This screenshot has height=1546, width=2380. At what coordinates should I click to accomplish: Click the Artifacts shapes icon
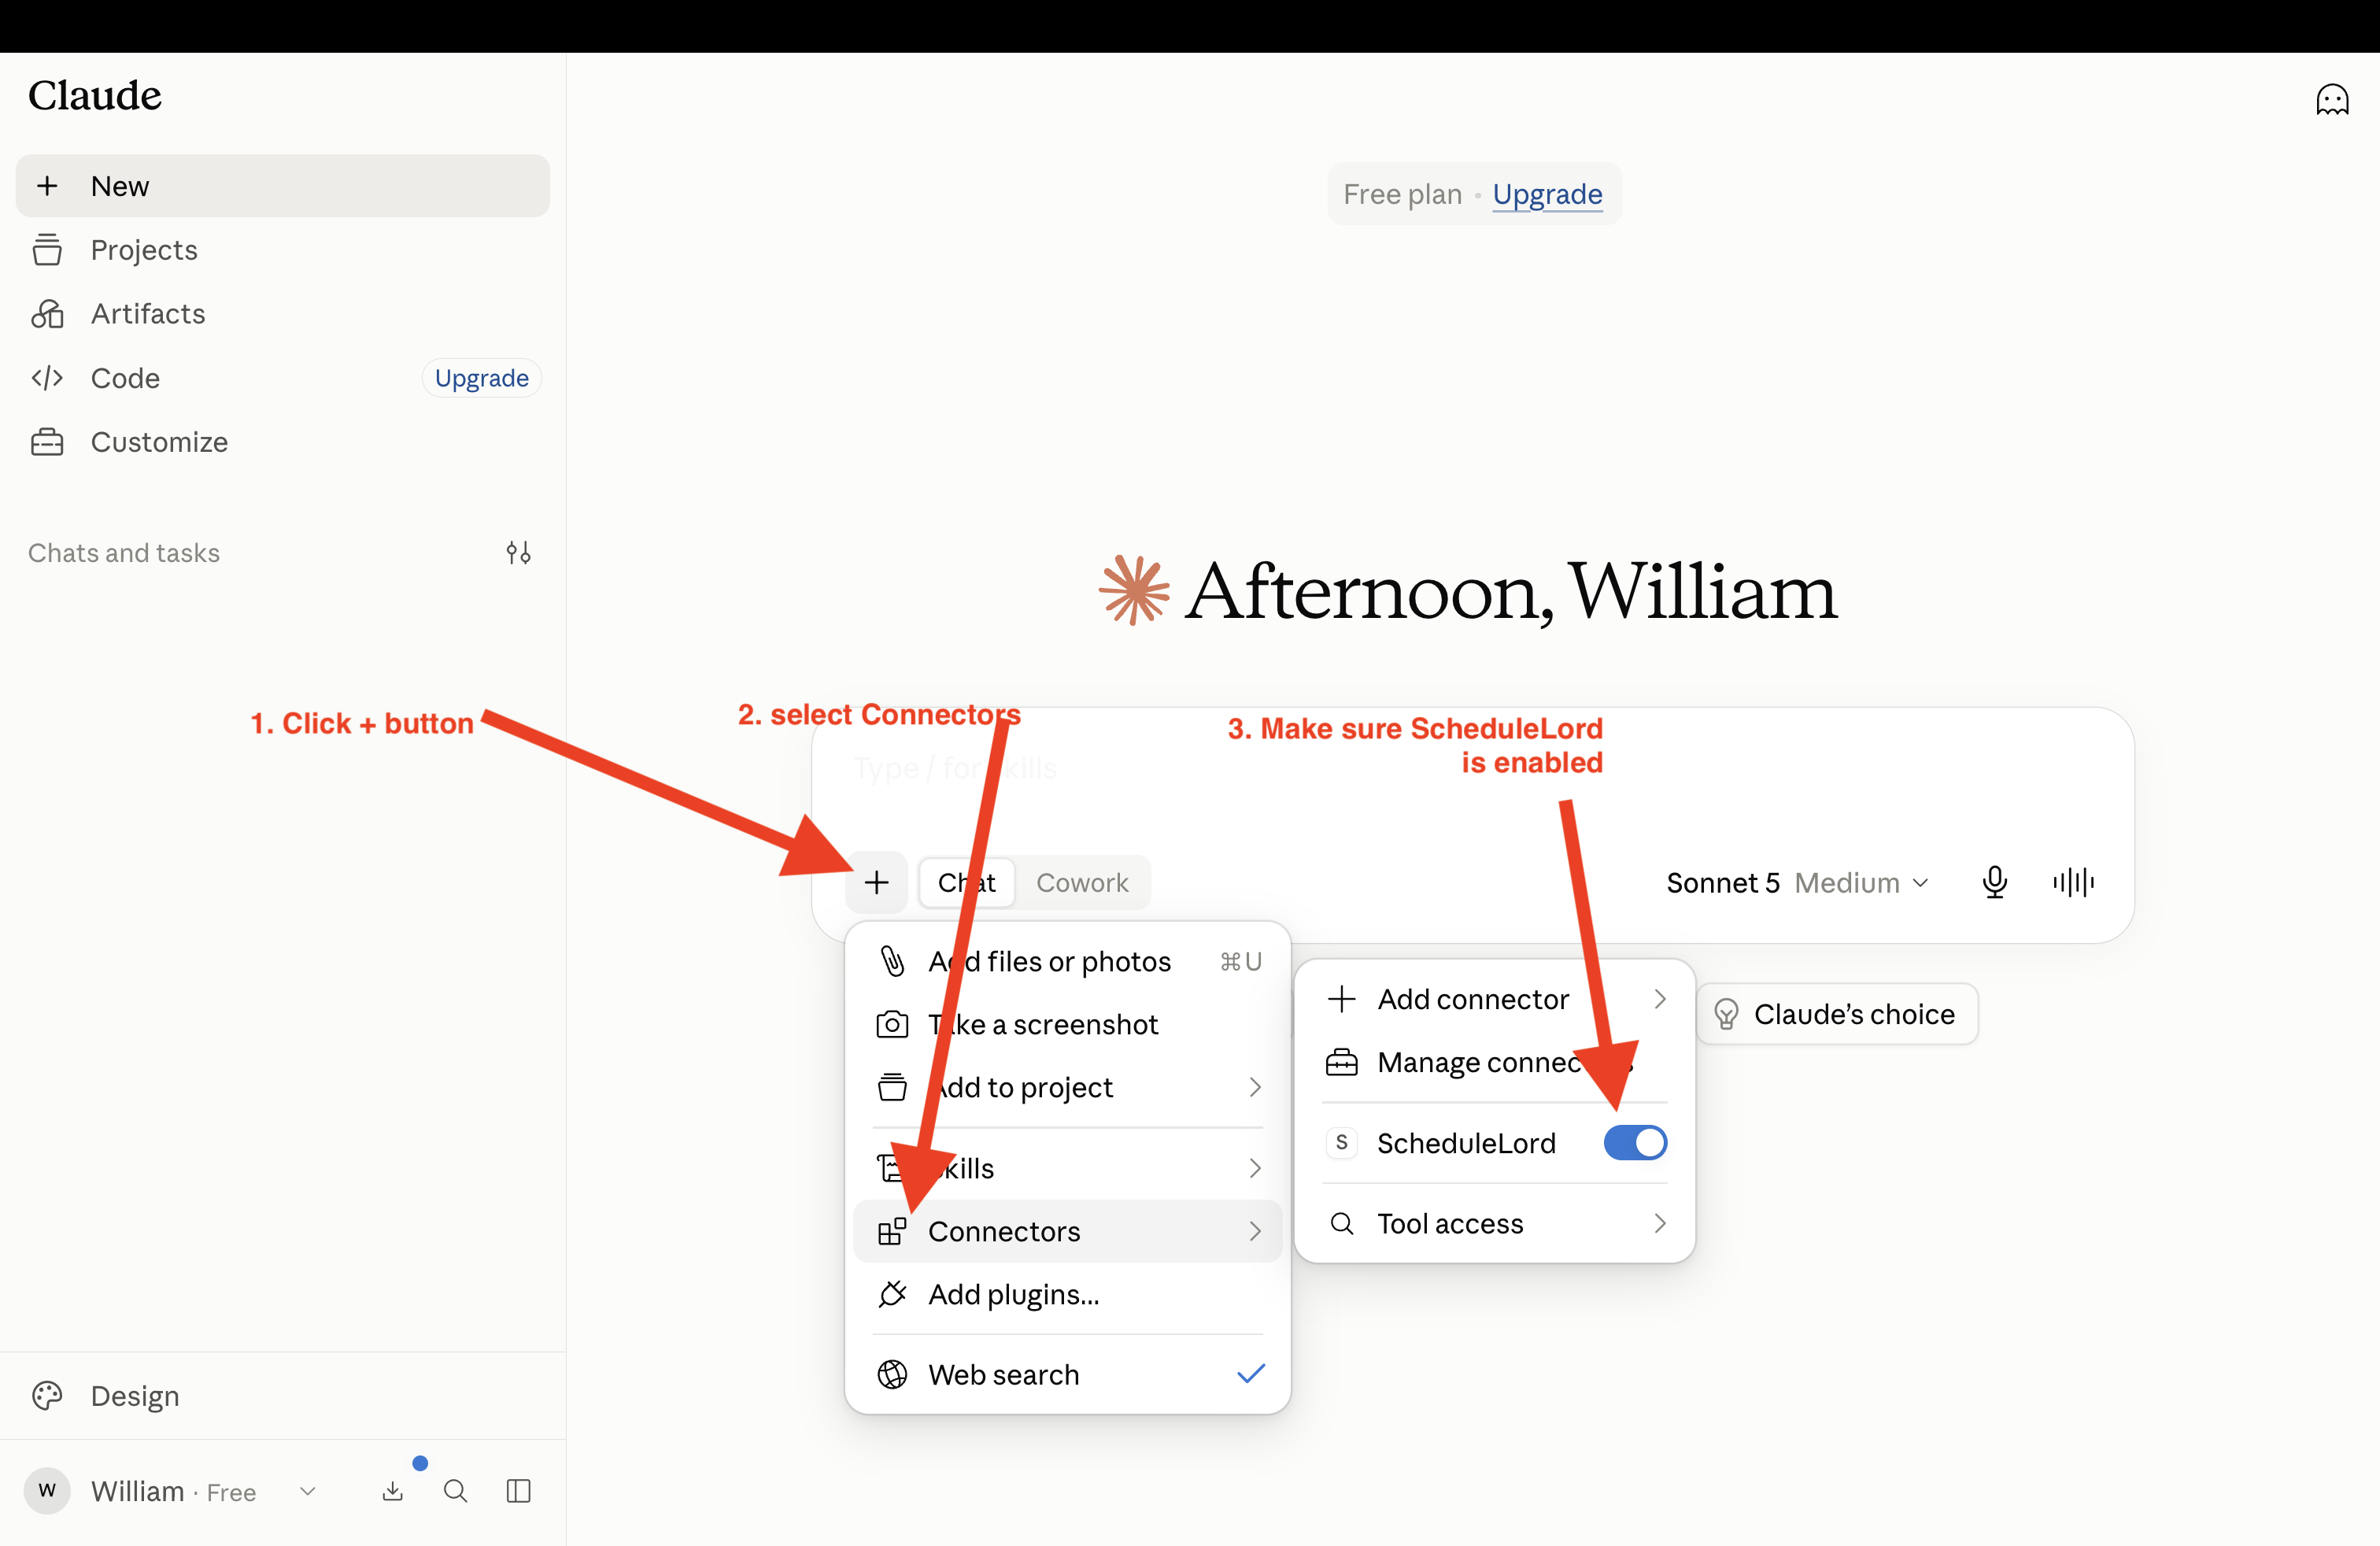47,314
